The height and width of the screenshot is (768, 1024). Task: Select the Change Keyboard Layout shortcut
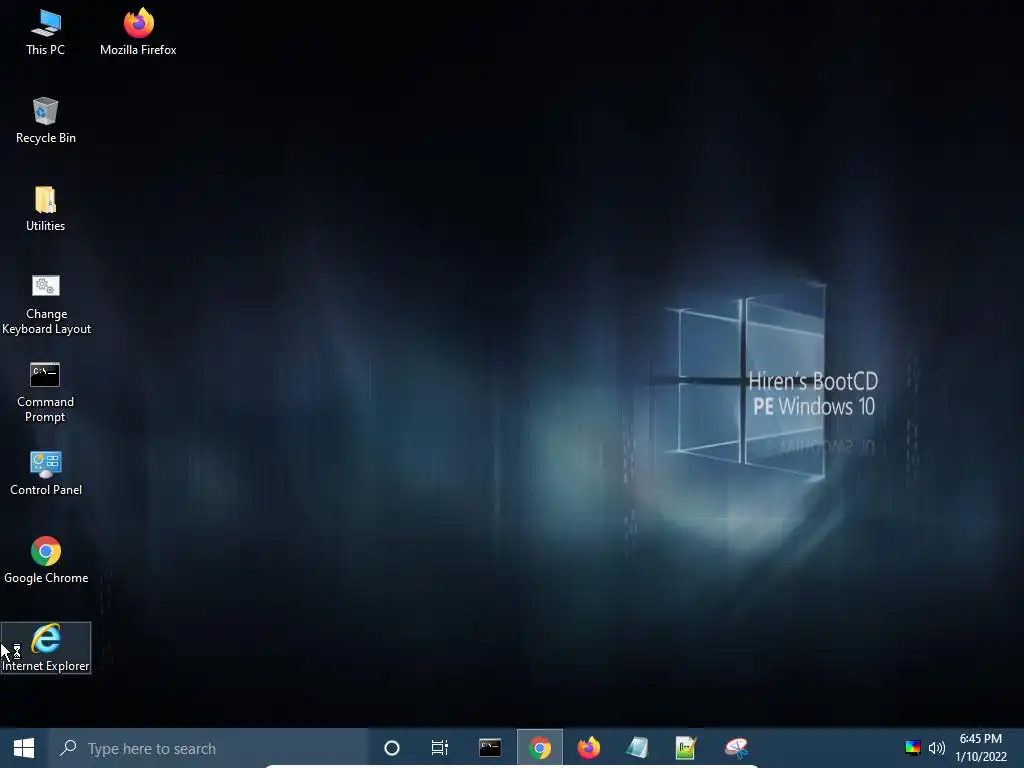[x=46, y=304]
